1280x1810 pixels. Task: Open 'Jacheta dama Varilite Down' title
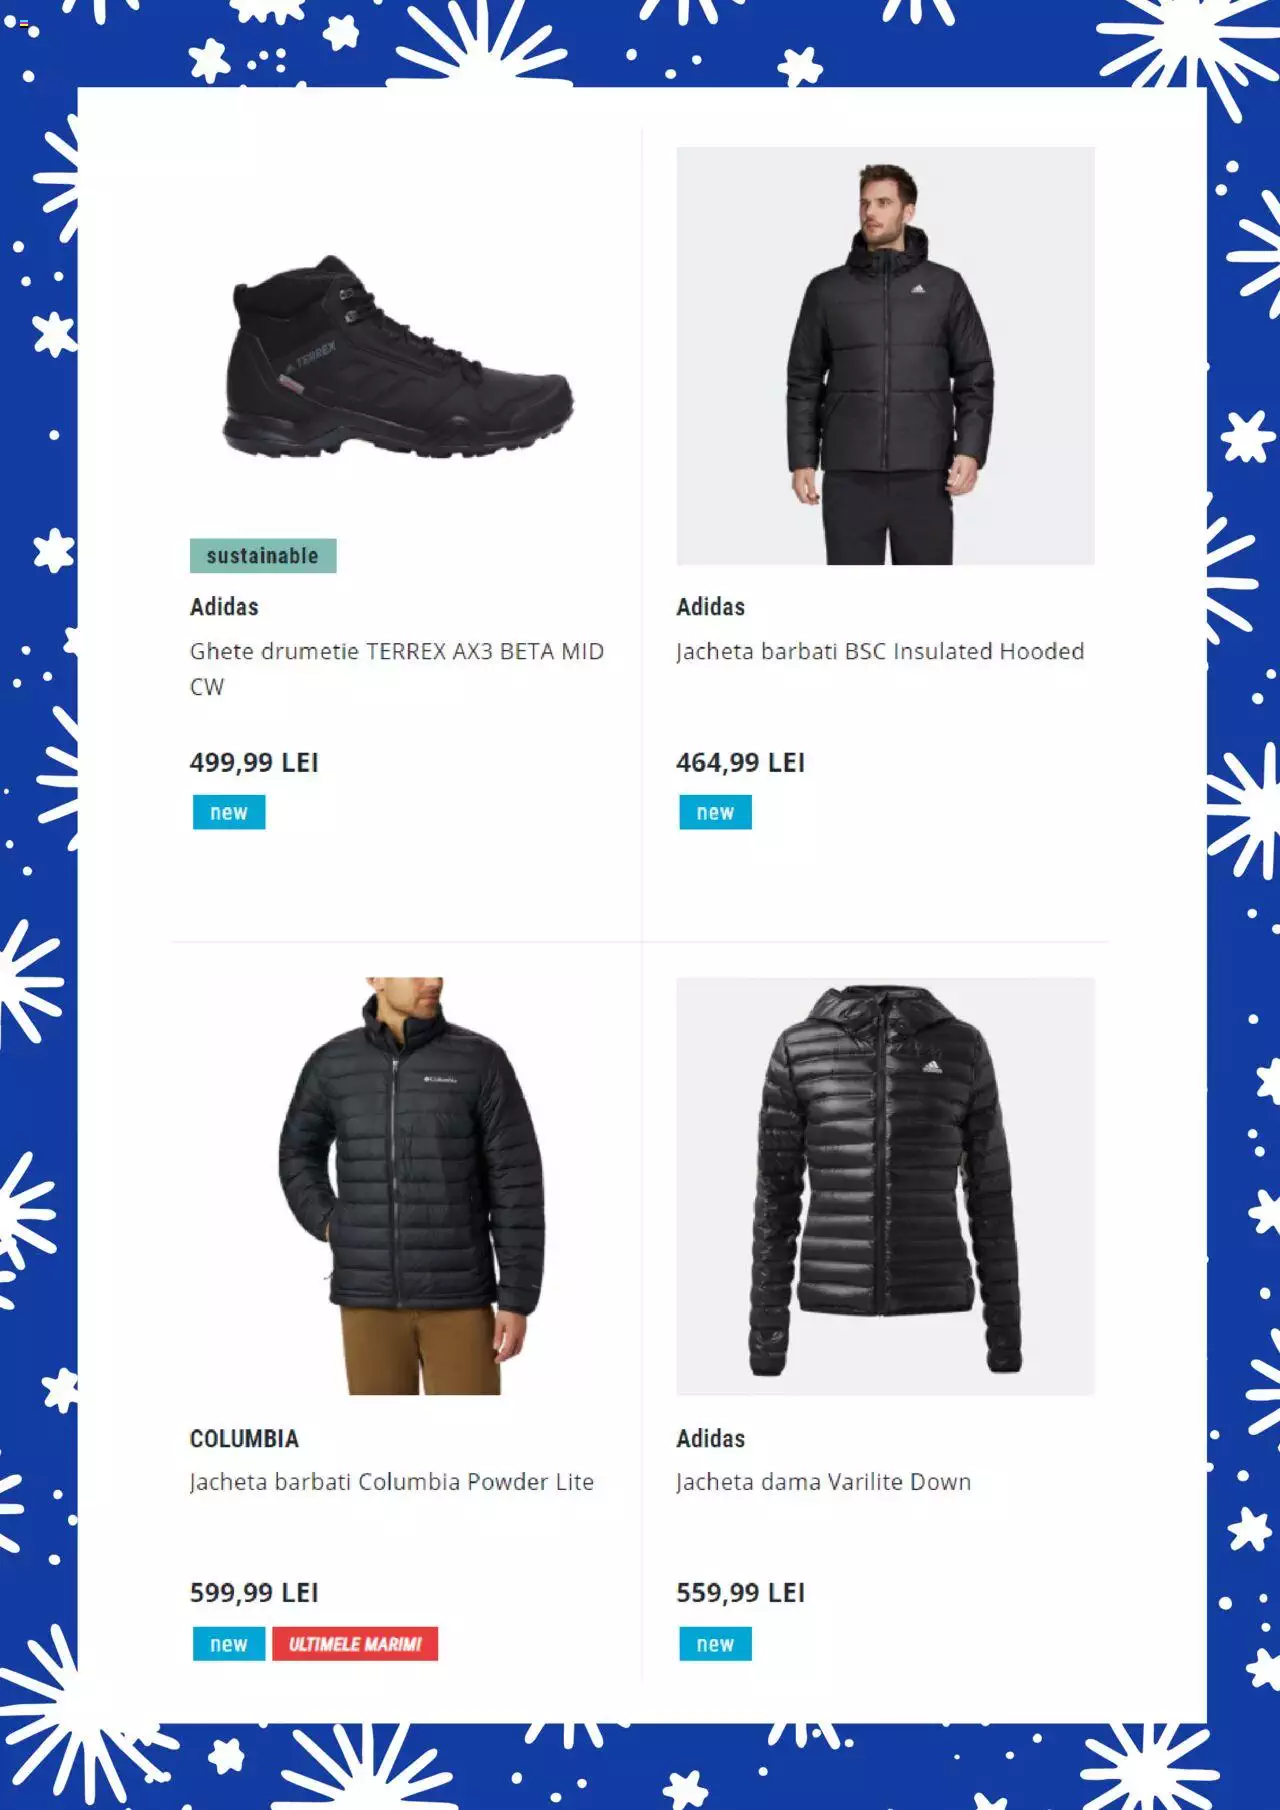[824, 1482]
